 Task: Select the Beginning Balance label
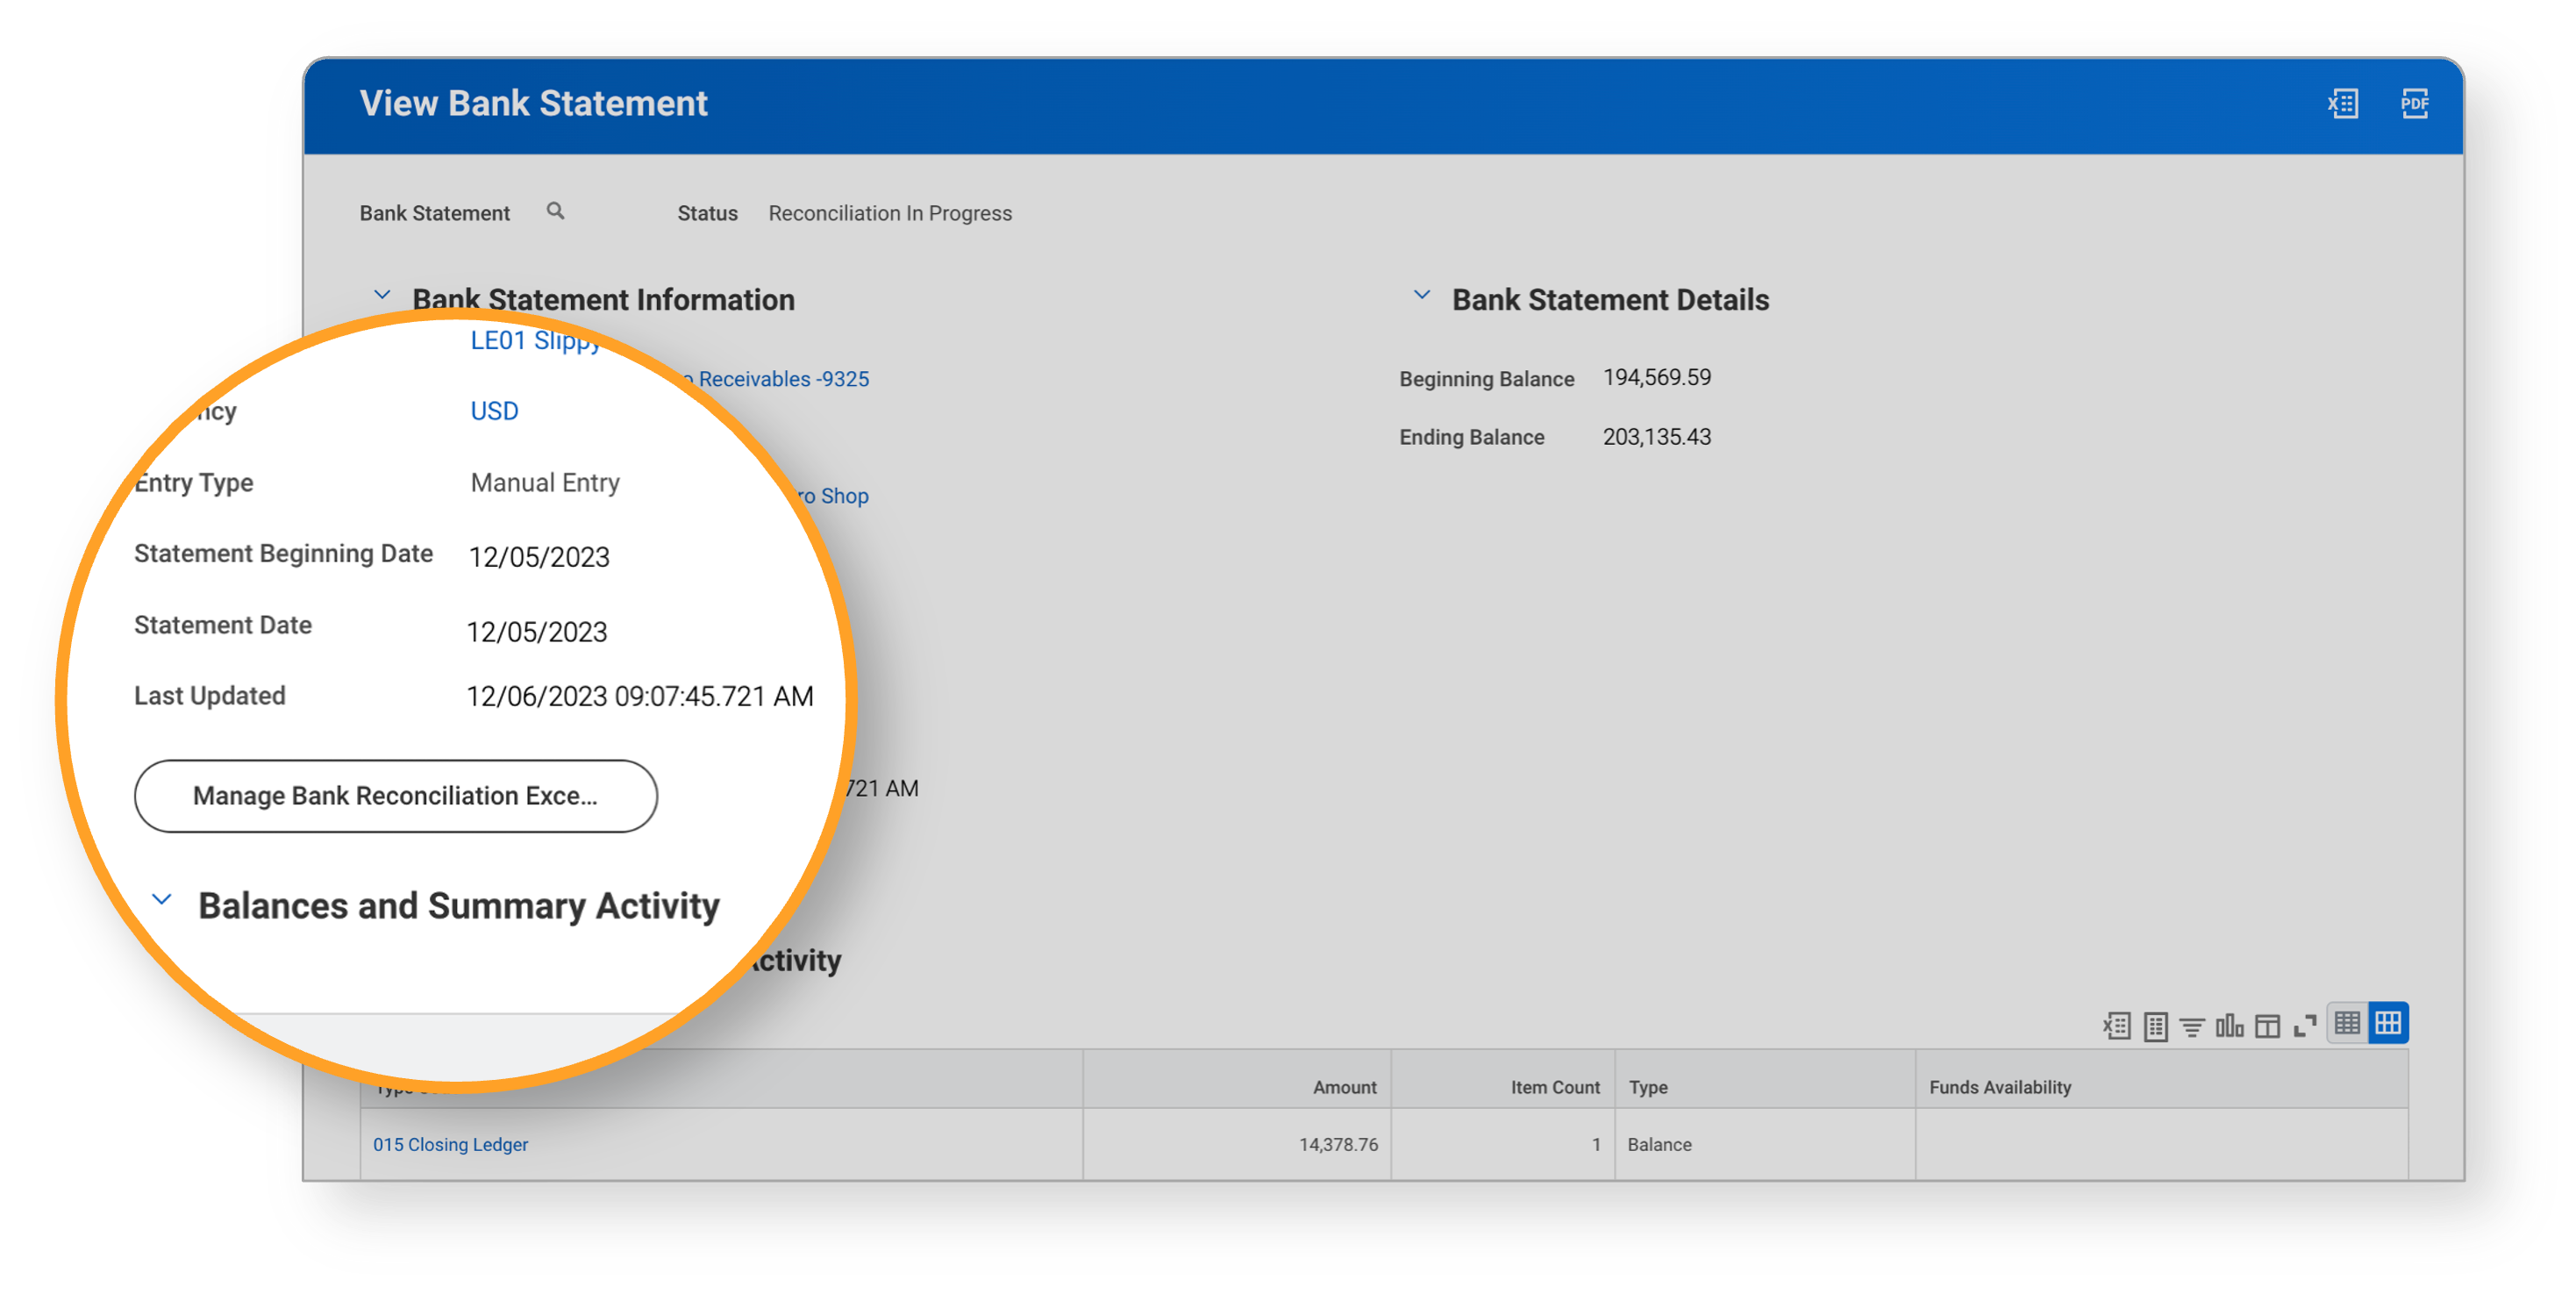[x=1486, y=379]
